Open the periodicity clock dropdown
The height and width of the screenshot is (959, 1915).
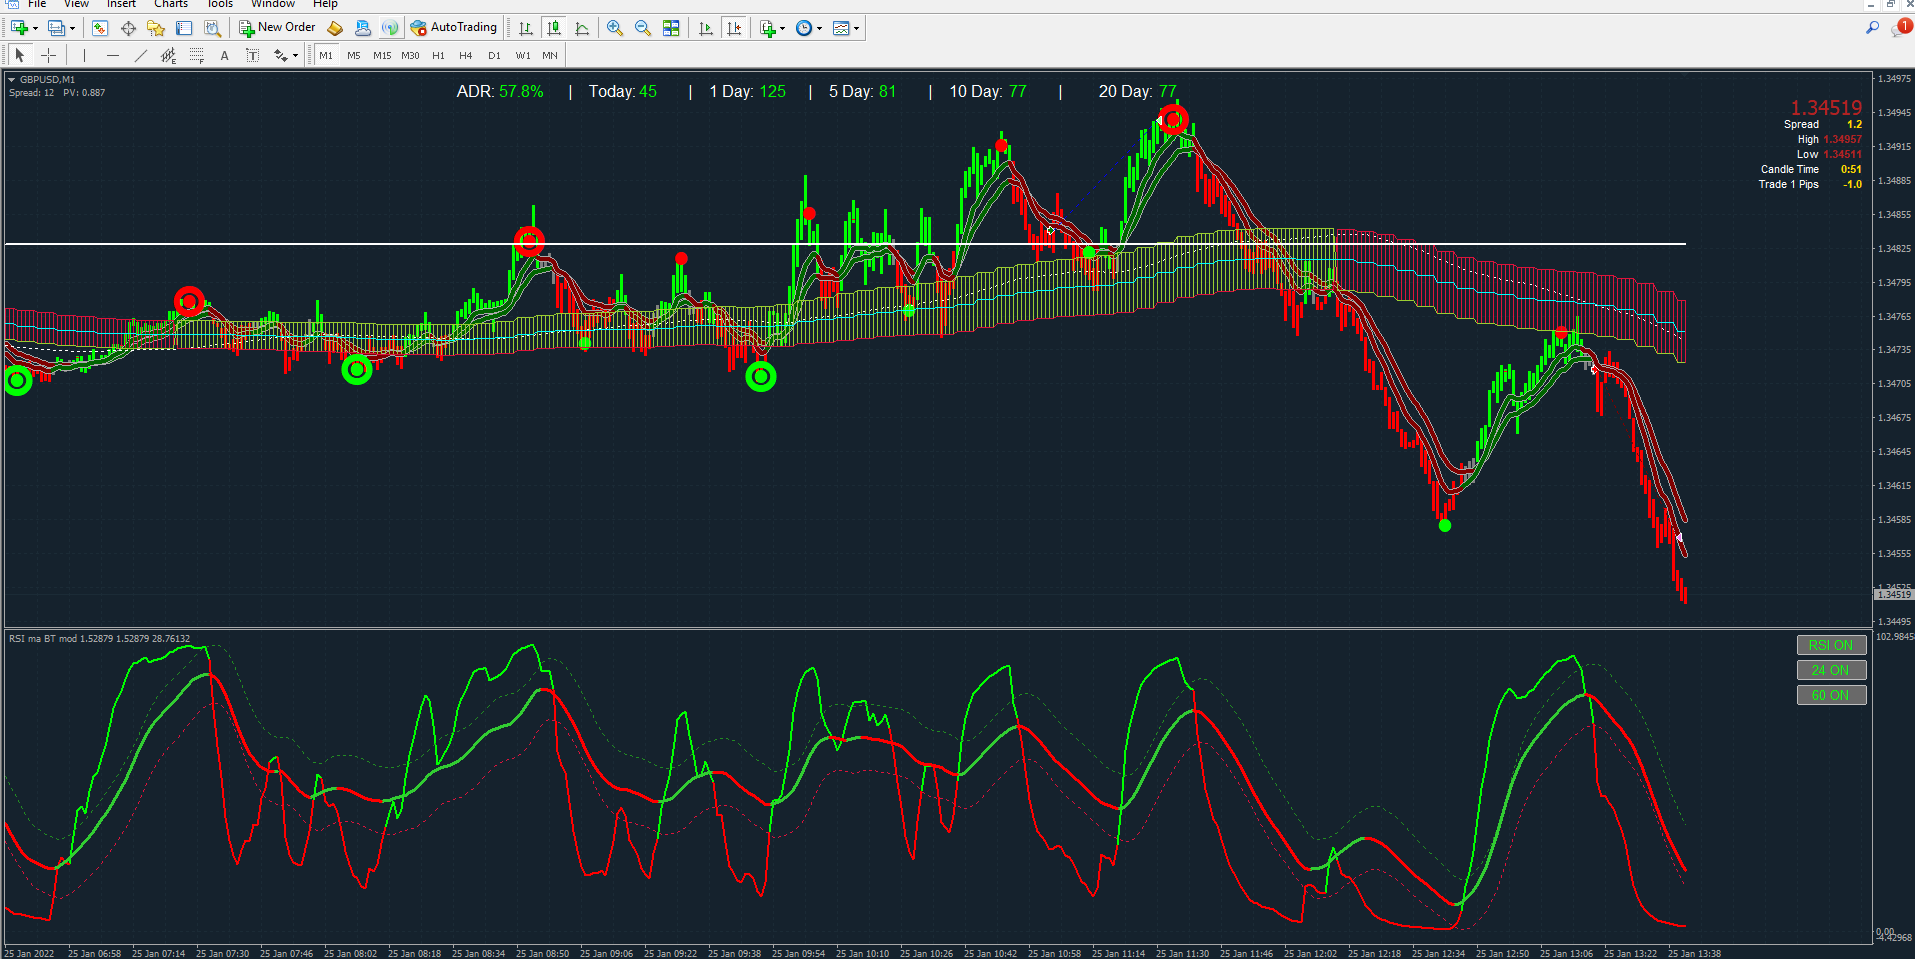820,29
